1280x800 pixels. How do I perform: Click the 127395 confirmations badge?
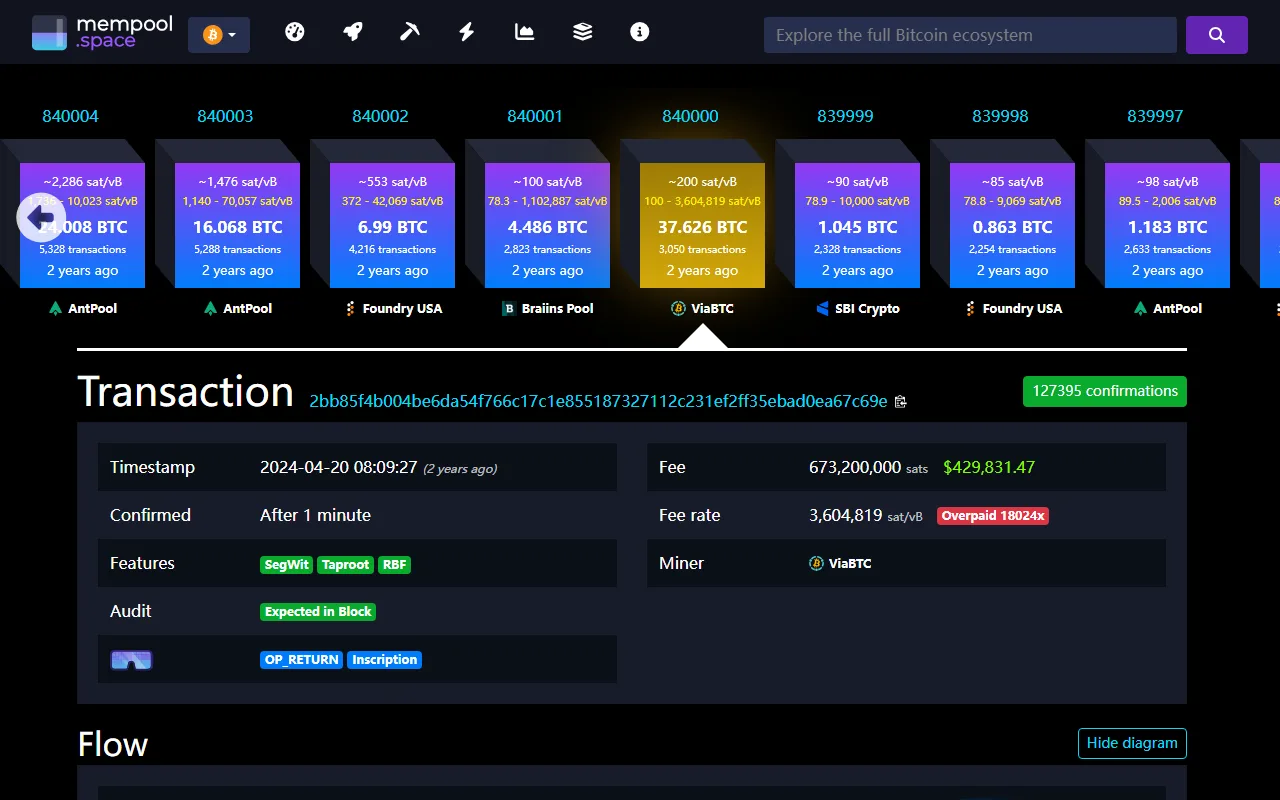(x=1105, y=391)
